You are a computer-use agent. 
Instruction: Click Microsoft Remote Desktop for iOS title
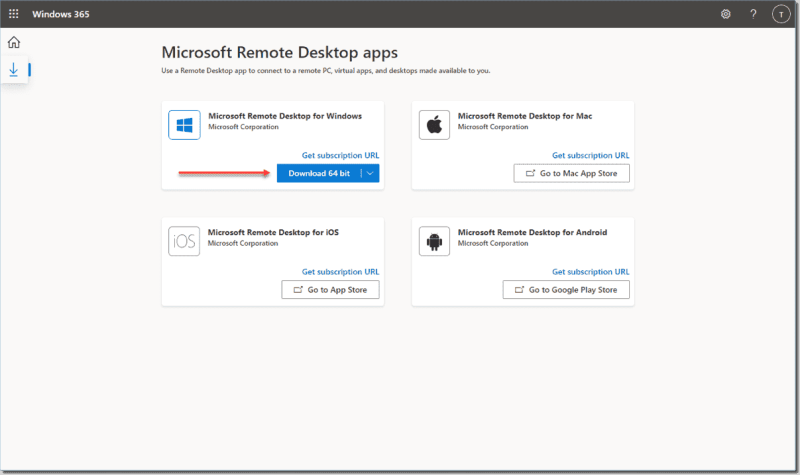(273, 233)
